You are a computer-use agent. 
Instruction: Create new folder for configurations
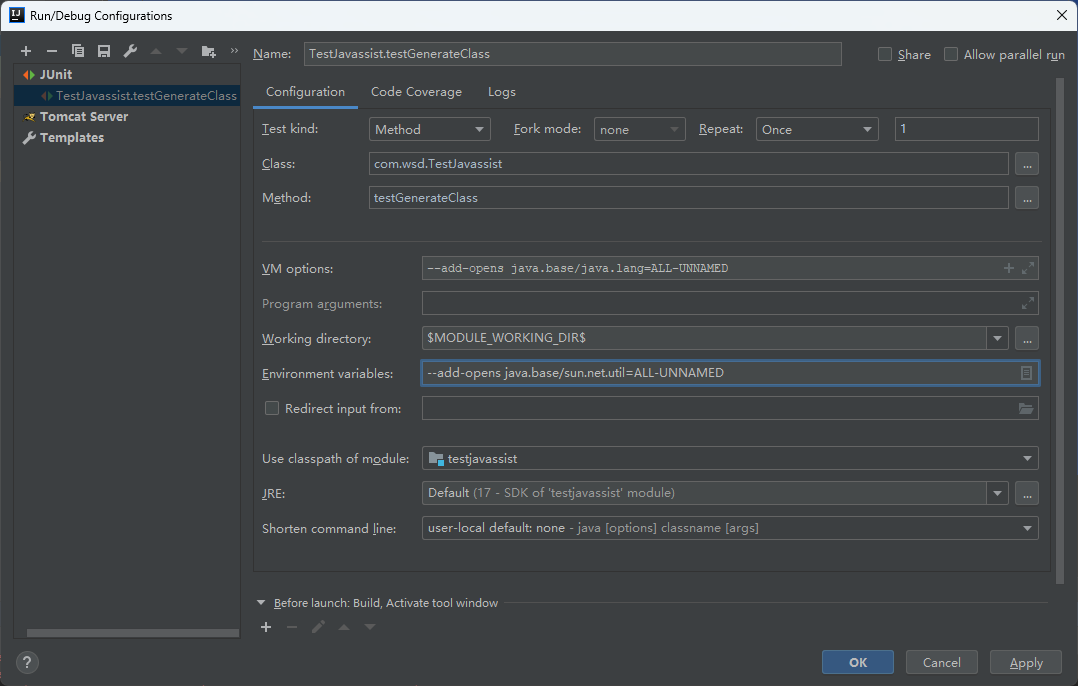click(208, 51)
